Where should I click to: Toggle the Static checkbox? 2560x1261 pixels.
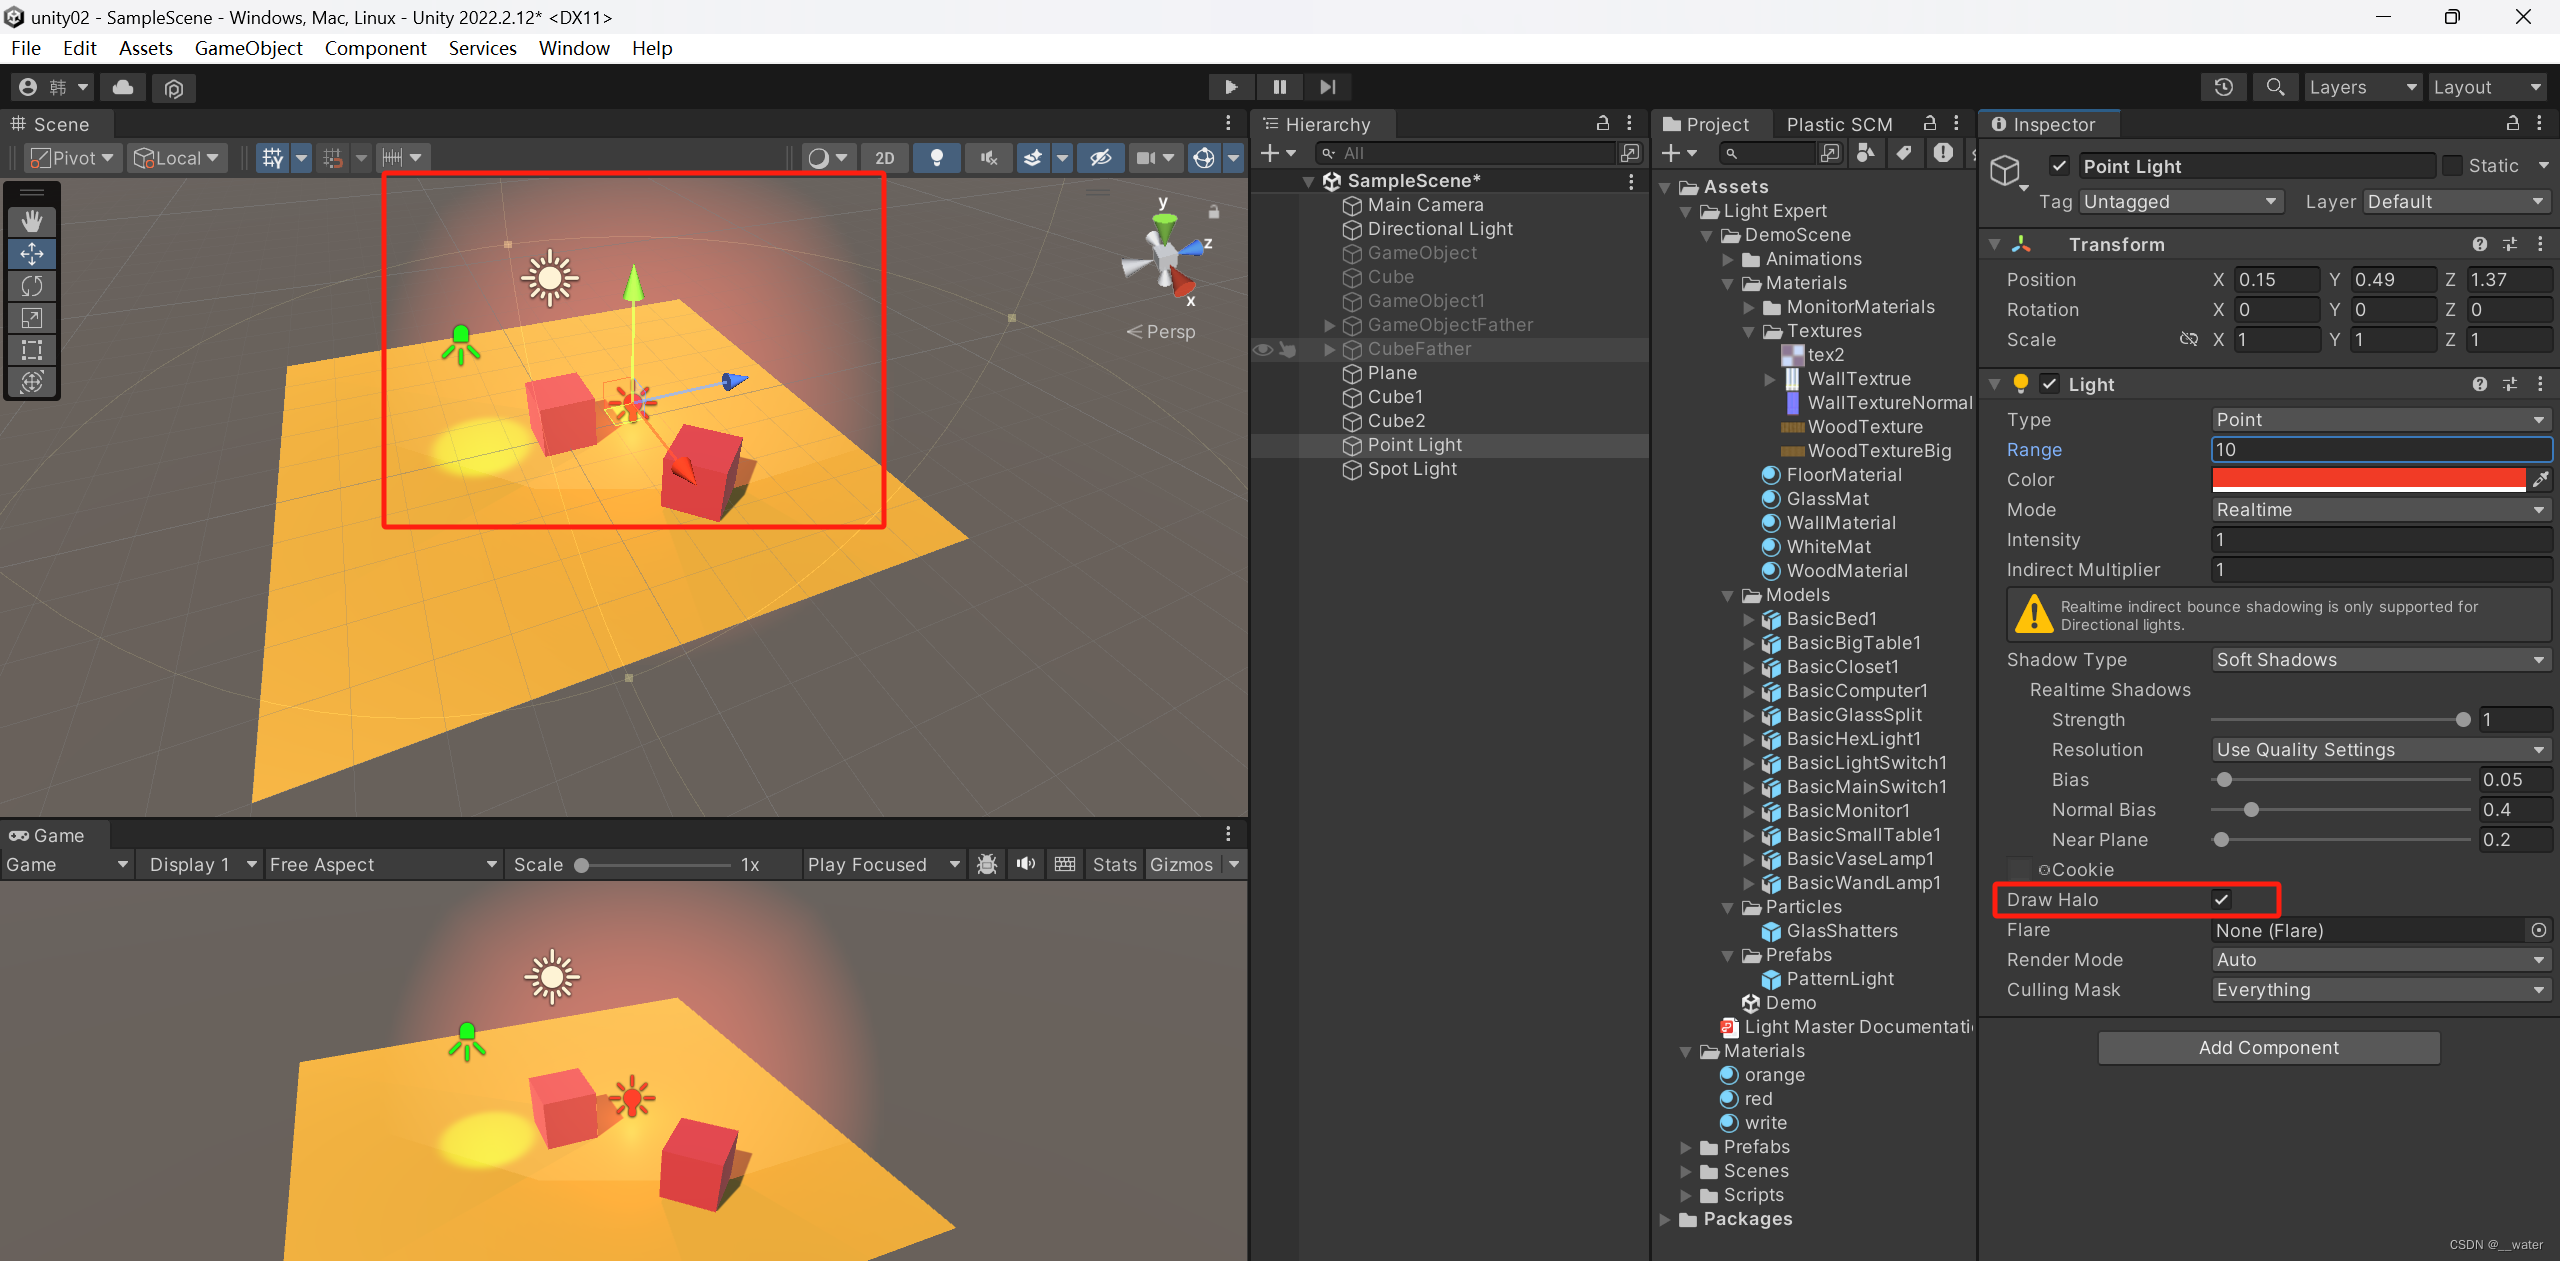2452,166
